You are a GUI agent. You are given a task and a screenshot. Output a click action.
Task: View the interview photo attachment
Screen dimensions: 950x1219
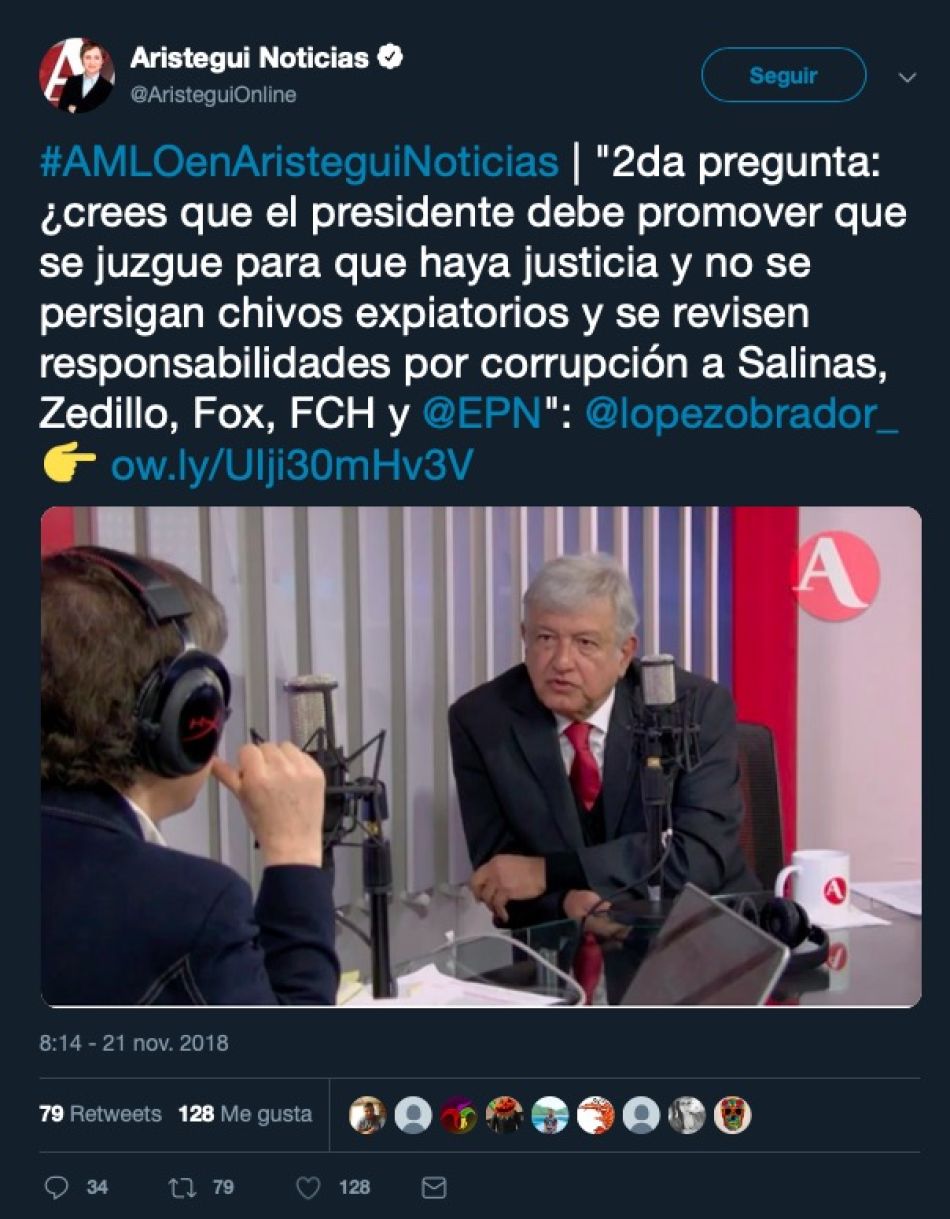click(481, 756)
